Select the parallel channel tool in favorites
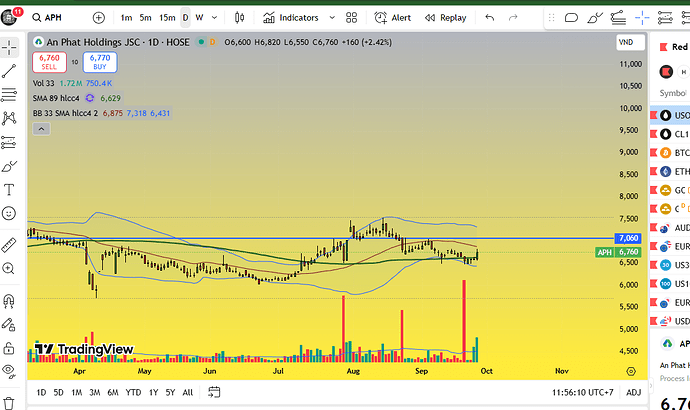The image size is (690, 410). tap(618, 18)
